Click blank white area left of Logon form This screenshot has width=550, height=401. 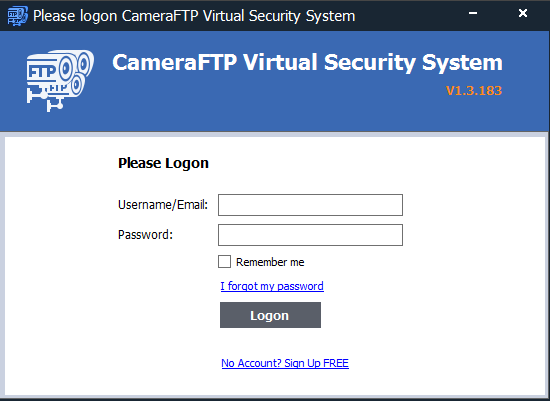click(x=60, y=267)
